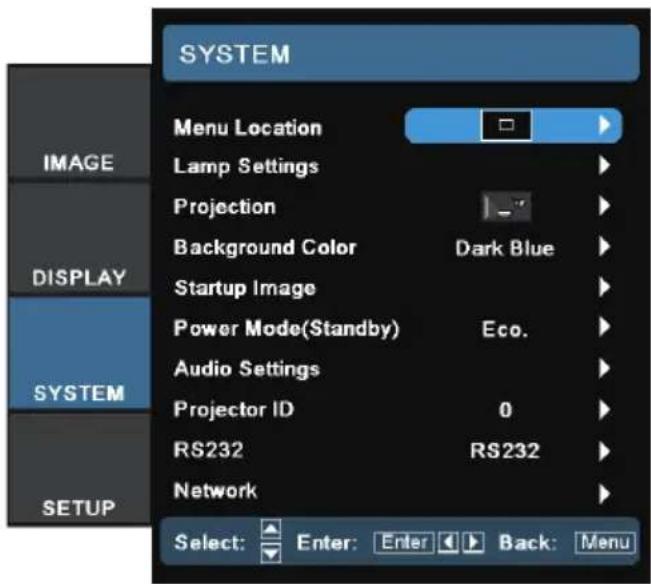
Task: Click the Dark Blue value
Action: click(505, 248)
